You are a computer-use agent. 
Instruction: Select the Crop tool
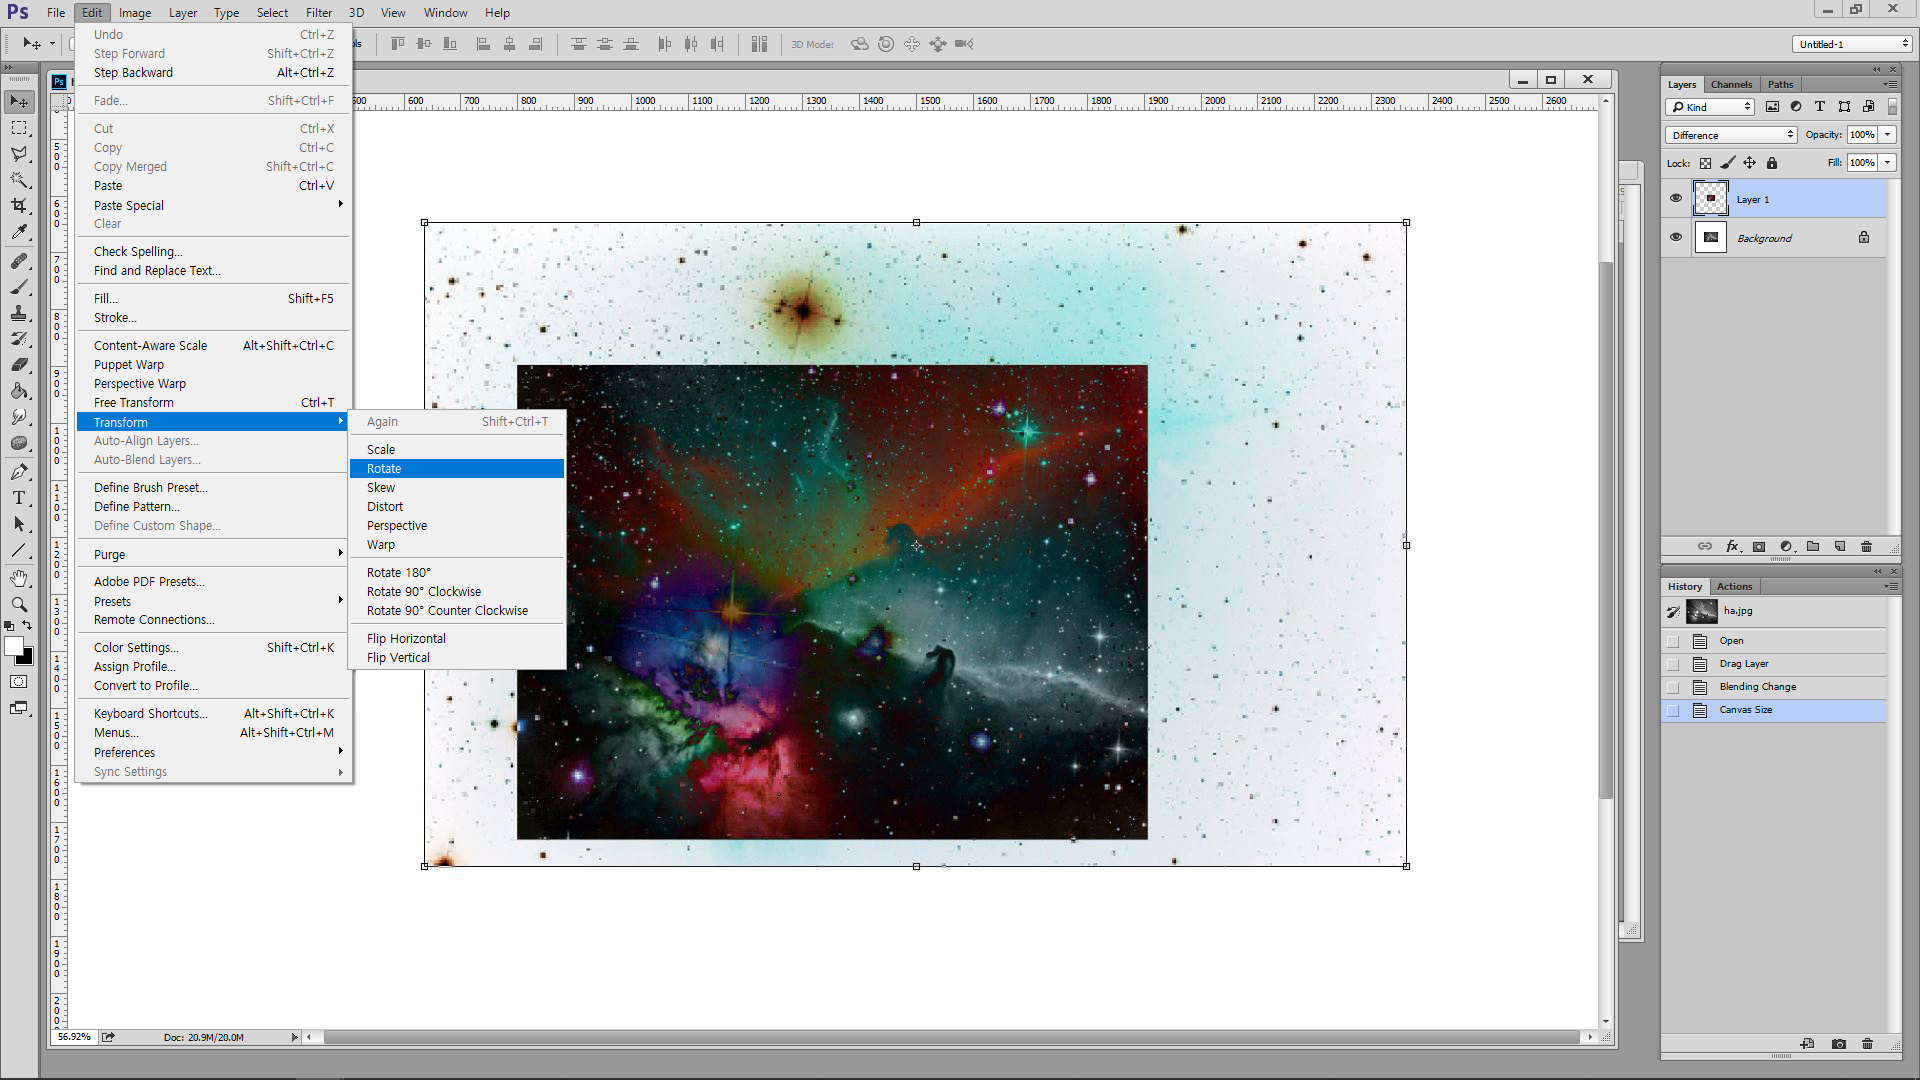tap(19, 206)
